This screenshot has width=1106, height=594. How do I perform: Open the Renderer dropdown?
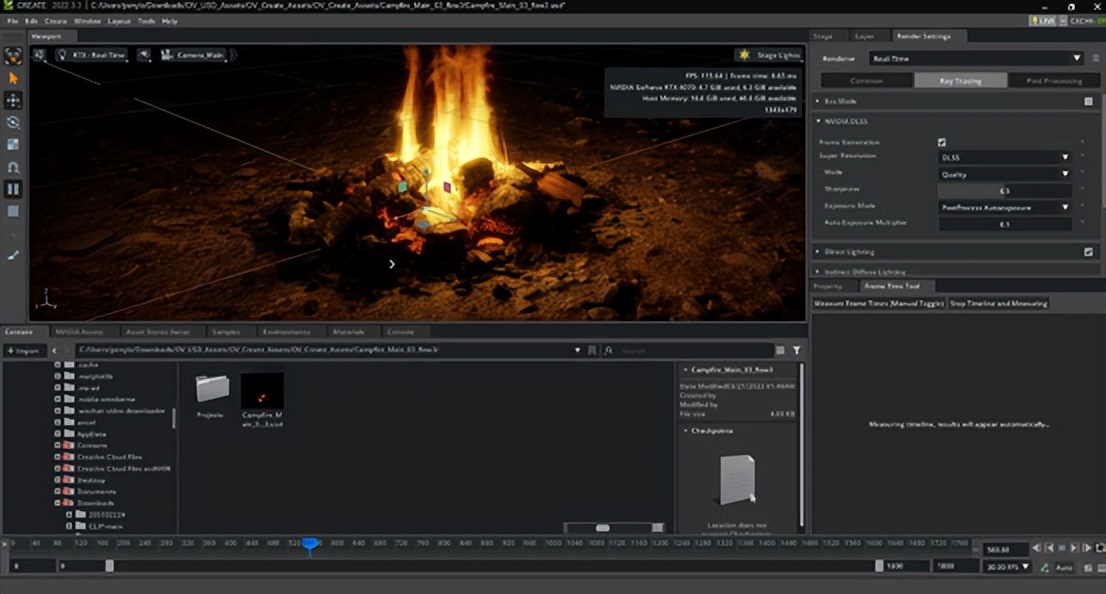[x=975, y=58]
